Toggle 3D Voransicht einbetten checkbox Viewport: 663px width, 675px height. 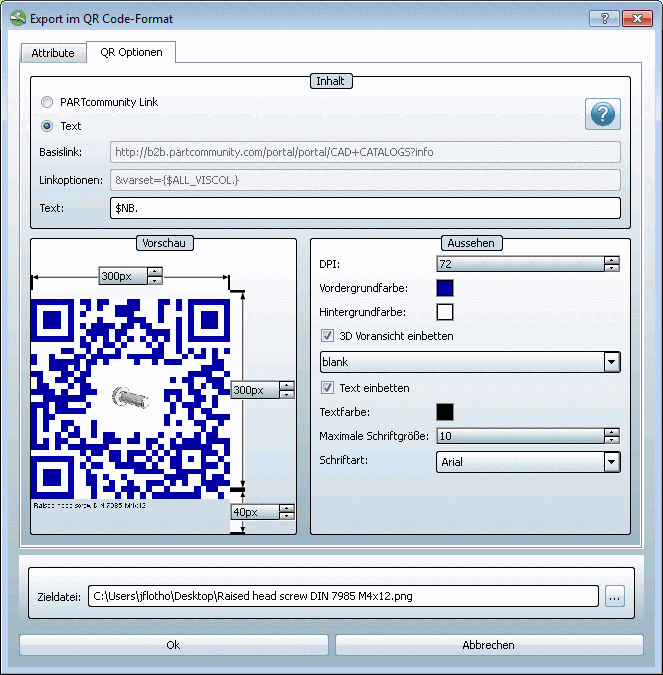tap(328, 336)
